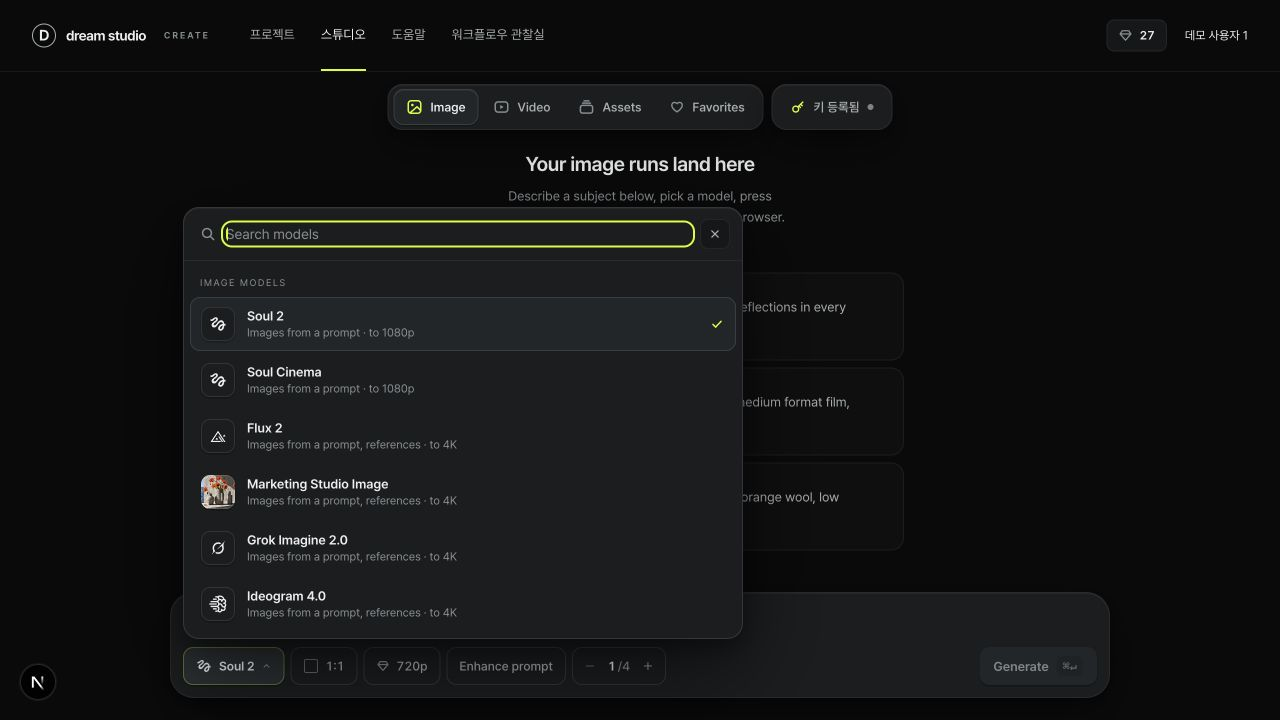Collapse the Soul 2 model dropdown

[234, 666]
